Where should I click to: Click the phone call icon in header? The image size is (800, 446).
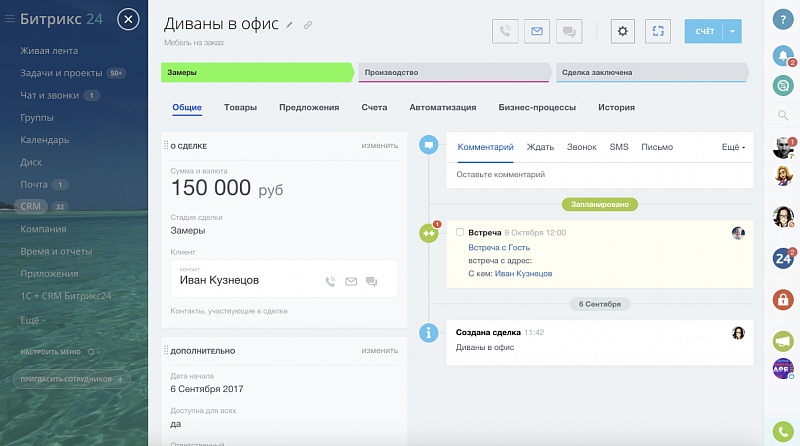pos(505,31)
